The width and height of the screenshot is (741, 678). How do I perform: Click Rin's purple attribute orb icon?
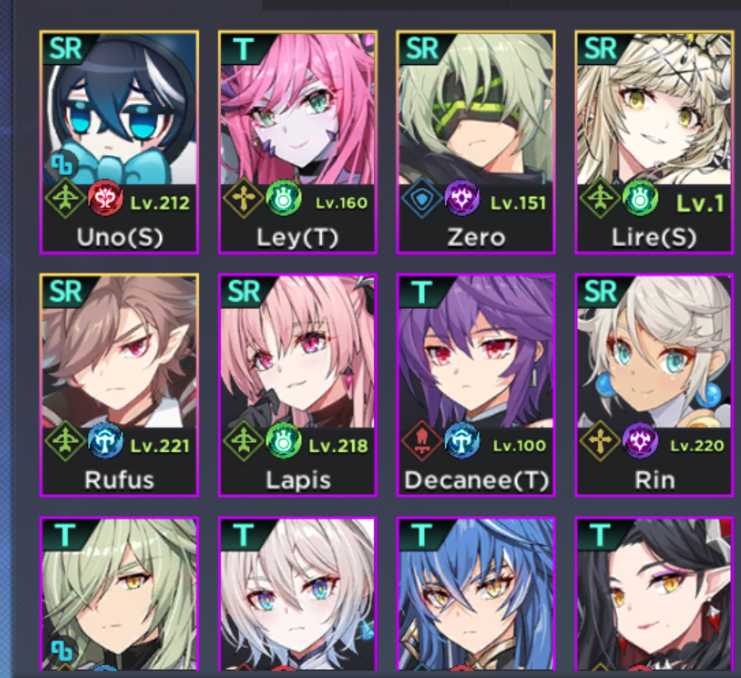pos(640,441)
